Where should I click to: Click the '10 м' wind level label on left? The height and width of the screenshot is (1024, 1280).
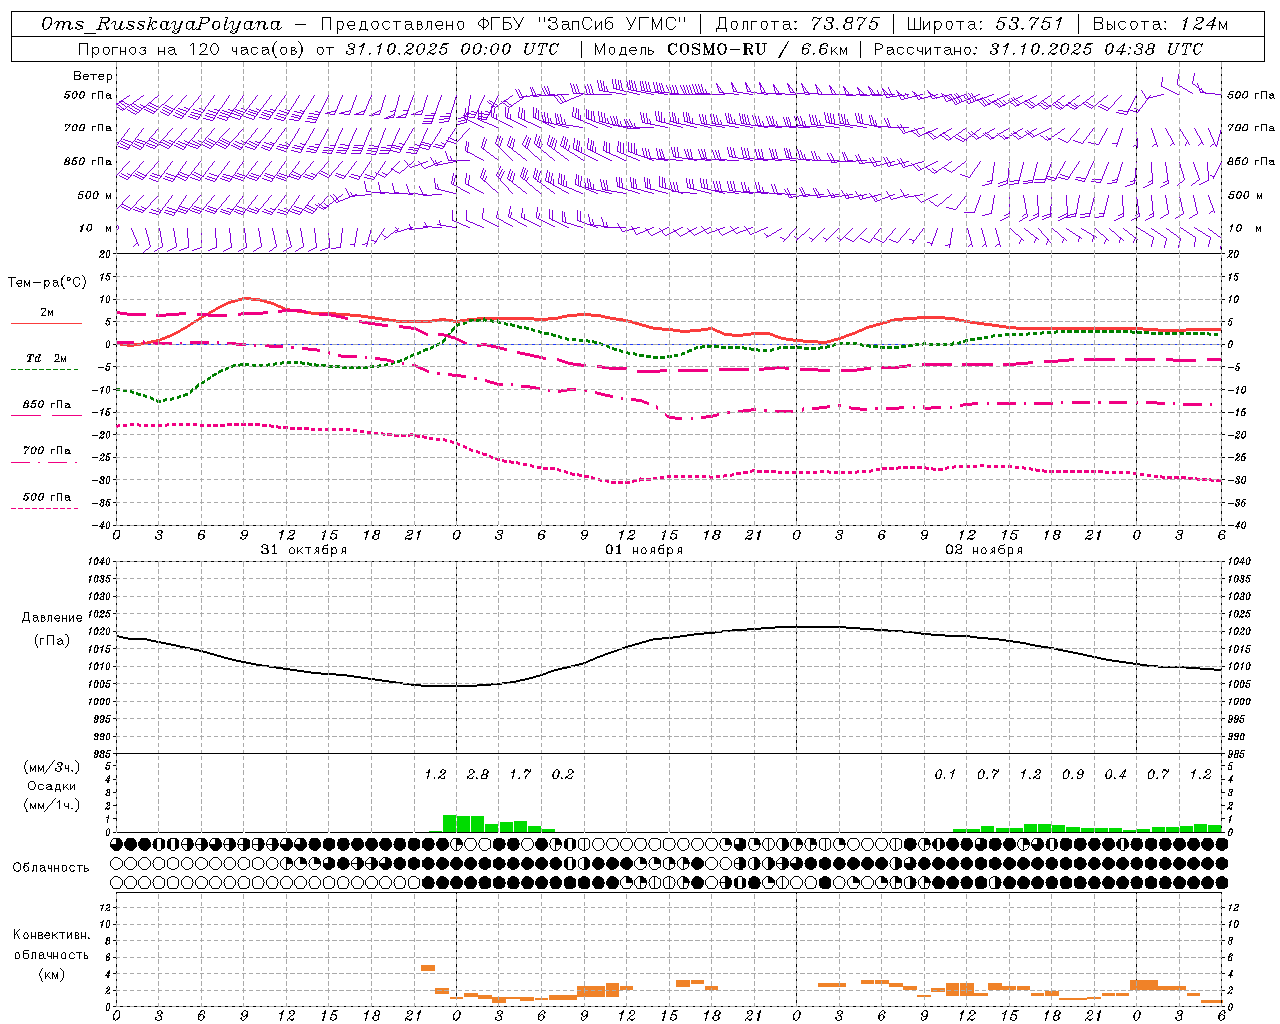pos(96,228)
